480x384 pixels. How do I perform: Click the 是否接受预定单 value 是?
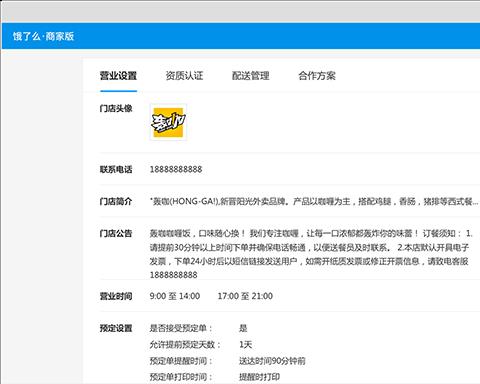243,328
